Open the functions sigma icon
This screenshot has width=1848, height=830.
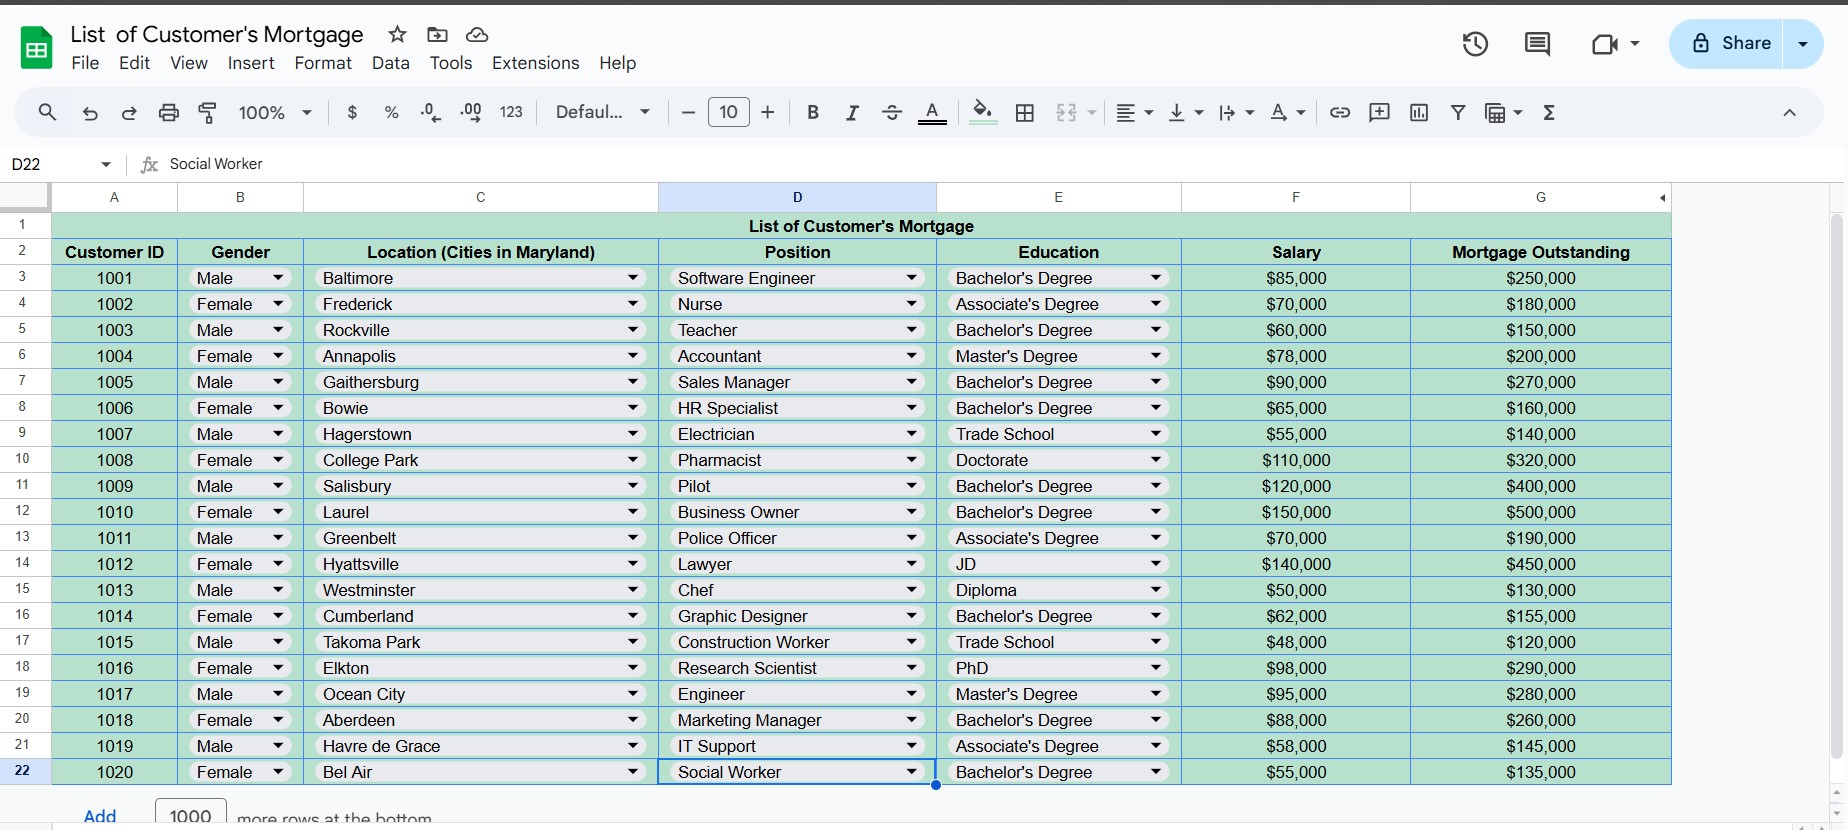[x=1549, y=113]
